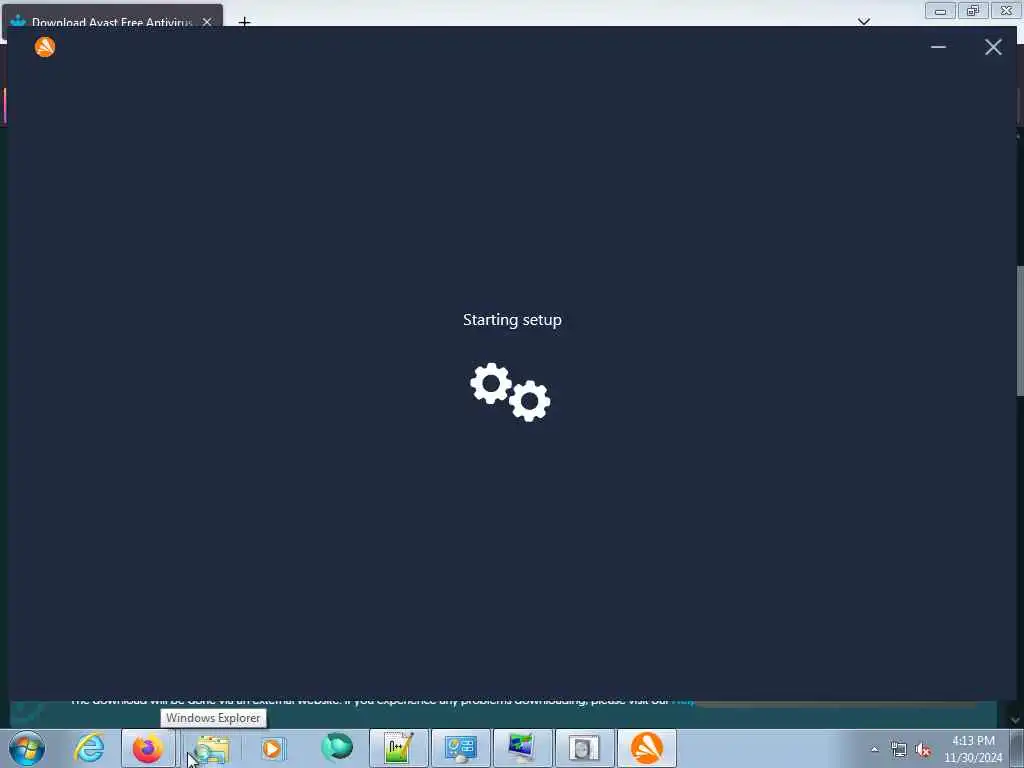The image size is (1024, 768).
Task: Show hidden system tray icons
Action: (x=874, y=749)
